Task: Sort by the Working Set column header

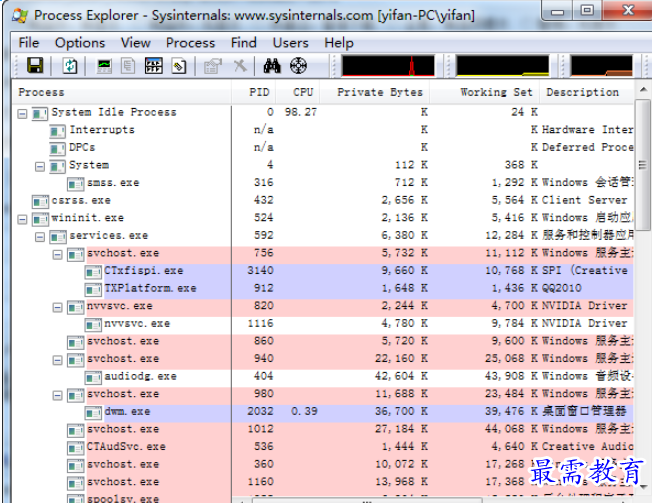Action: [x=496, y=92]
